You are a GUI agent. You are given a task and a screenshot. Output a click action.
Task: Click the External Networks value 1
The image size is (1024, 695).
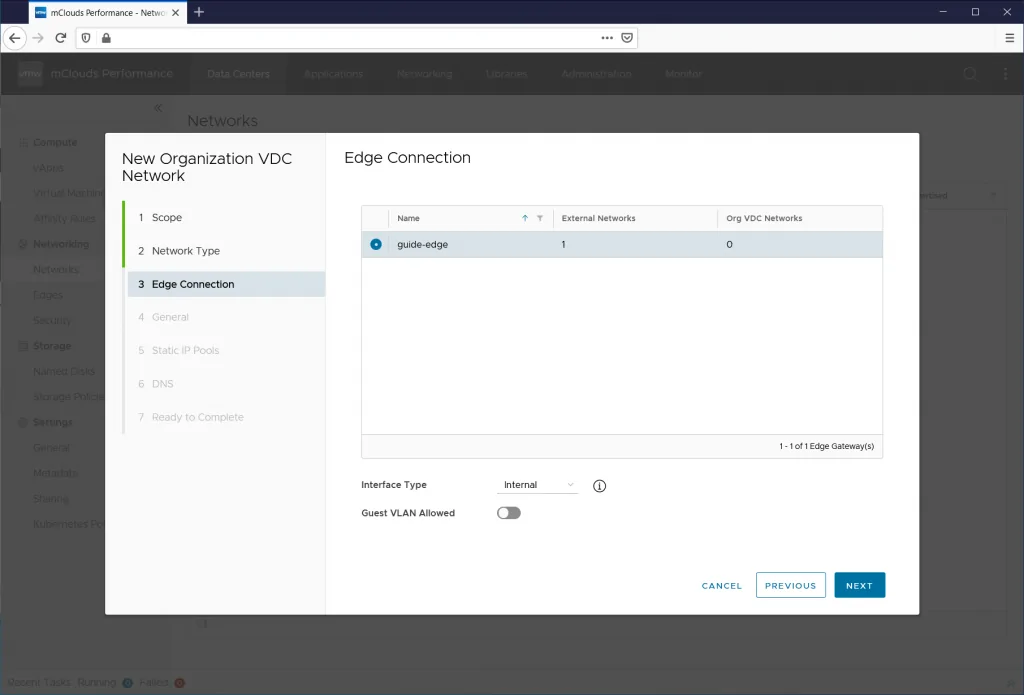pyautogui.click(x=564, y=244)
